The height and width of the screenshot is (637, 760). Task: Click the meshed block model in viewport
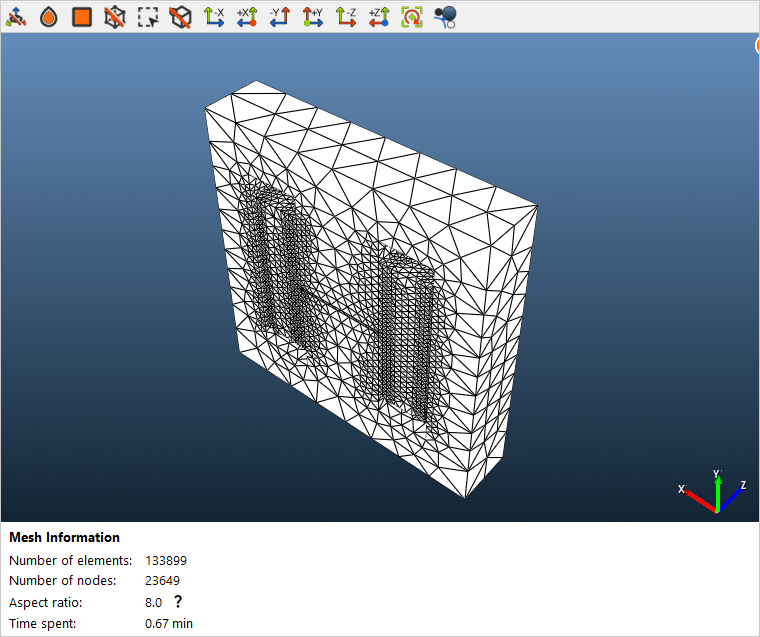[x=371, y=289]
